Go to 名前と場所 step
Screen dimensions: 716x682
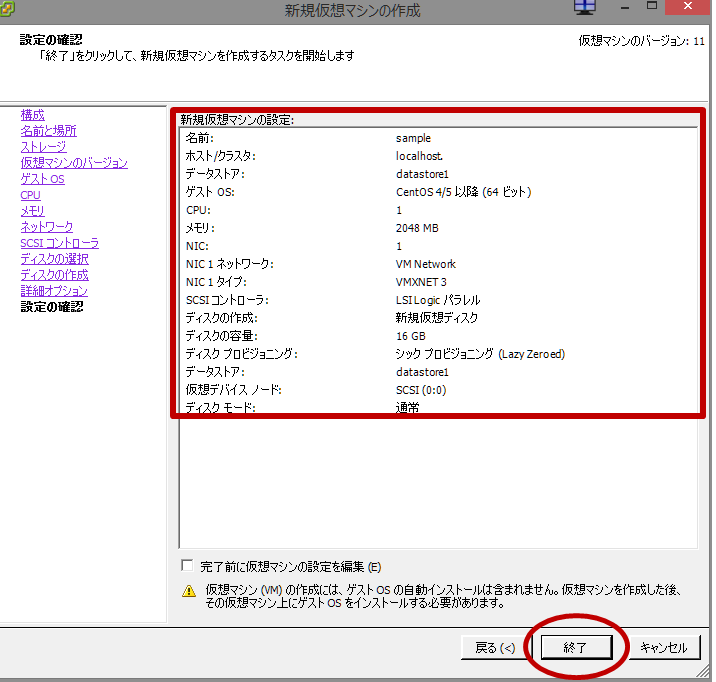coord(48,131)
